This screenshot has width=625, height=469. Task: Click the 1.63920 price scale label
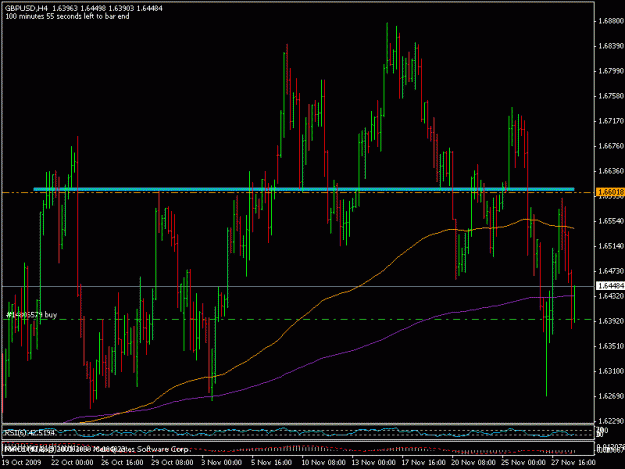point(611,321)
